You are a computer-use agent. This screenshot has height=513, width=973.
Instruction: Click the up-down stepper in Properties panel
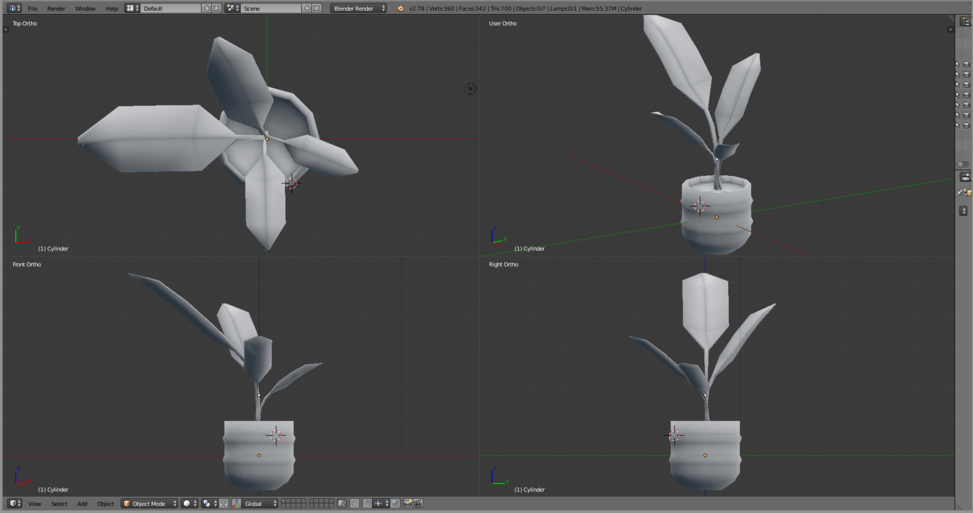[x=963, y=211]
